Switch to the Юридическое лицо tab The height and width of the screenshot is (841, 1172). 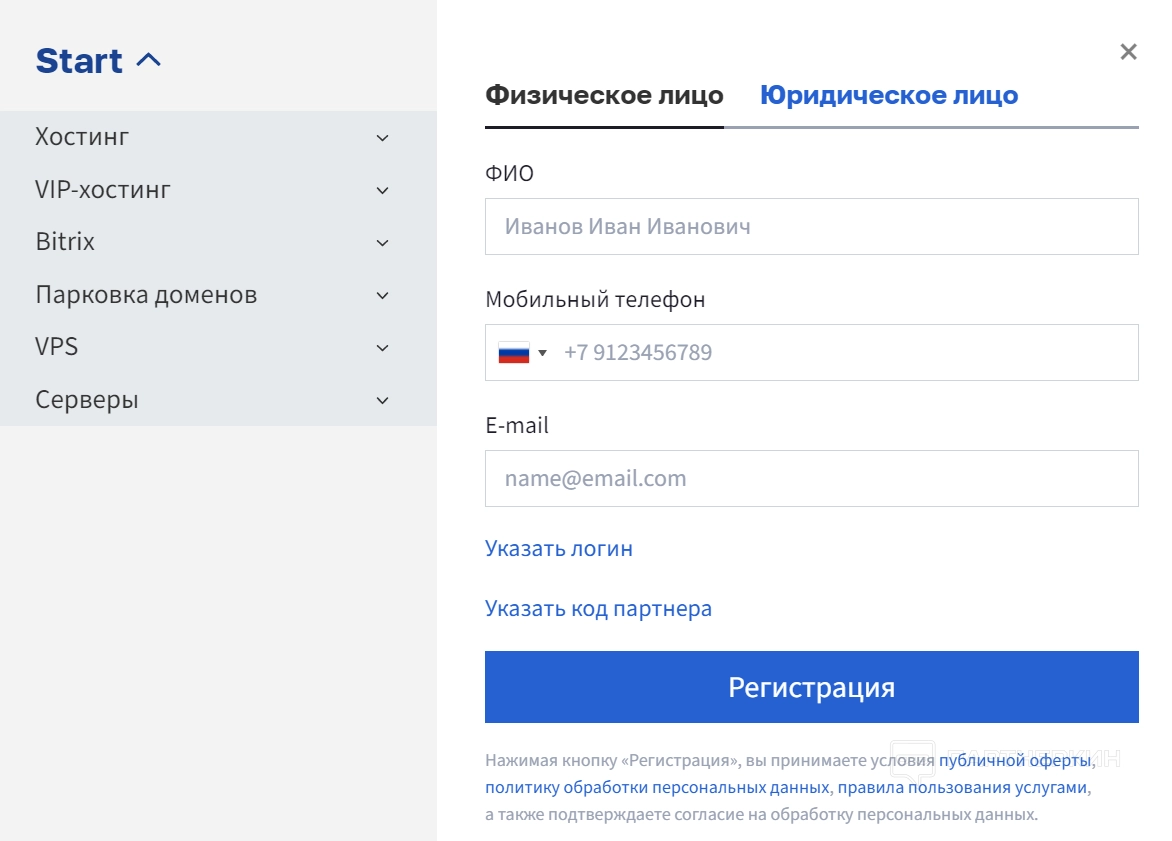click(x=889, y=96)
